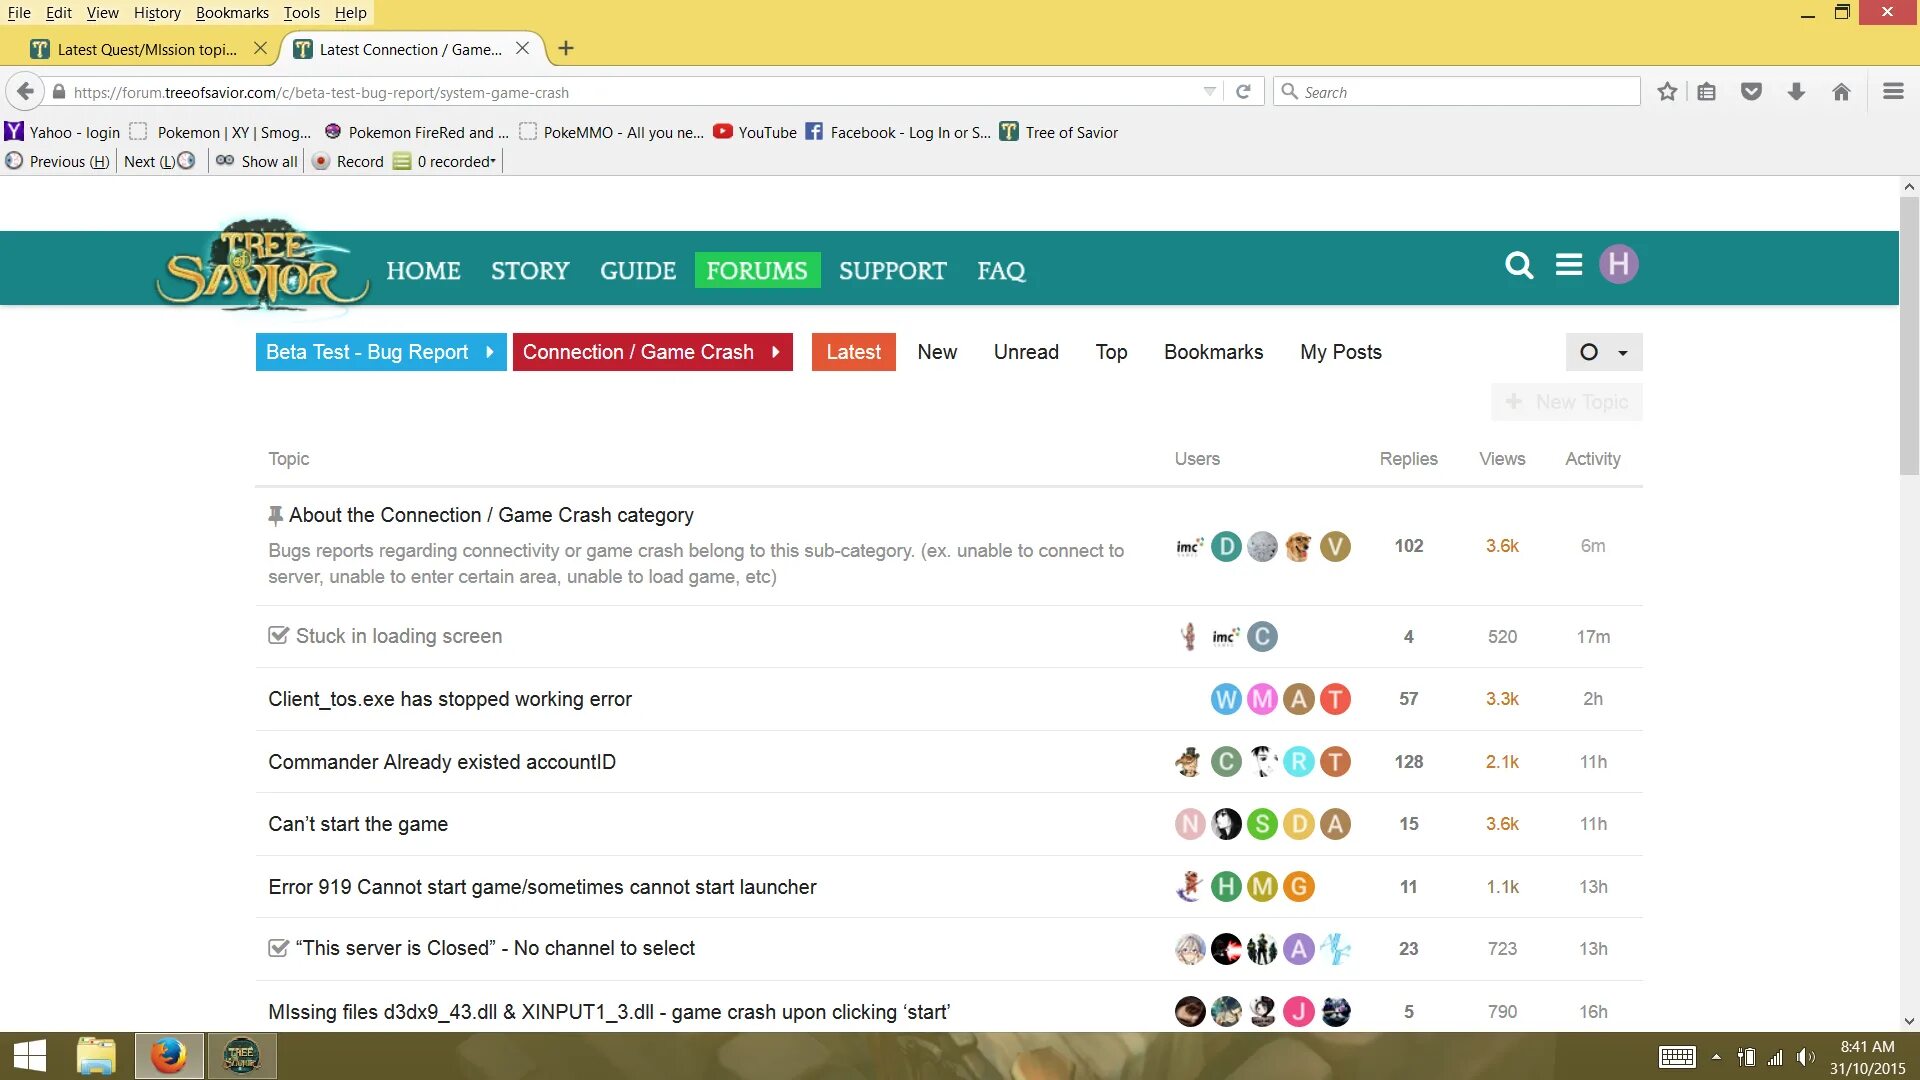Click the Record button in the toolbar
1920x1080 pixels.
tap(348, 162)
